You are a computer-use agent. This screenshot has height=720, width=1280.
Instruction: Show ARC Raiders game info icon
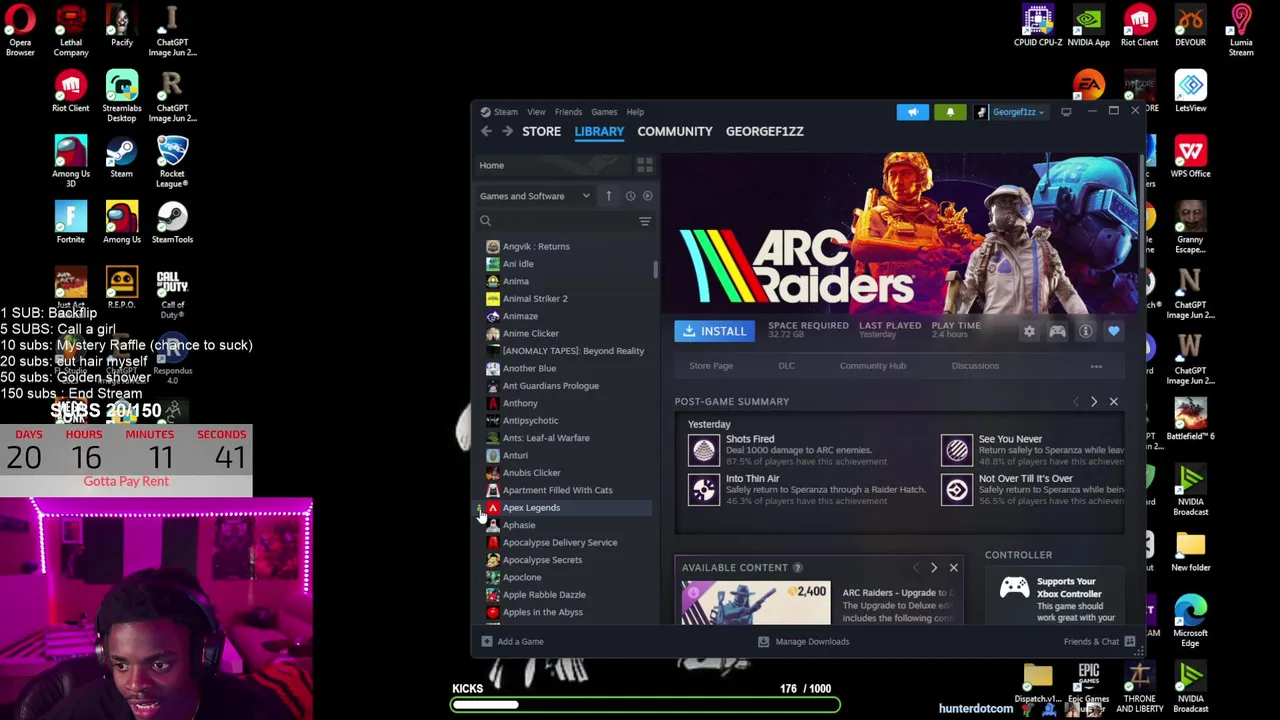click(1085, 332)
